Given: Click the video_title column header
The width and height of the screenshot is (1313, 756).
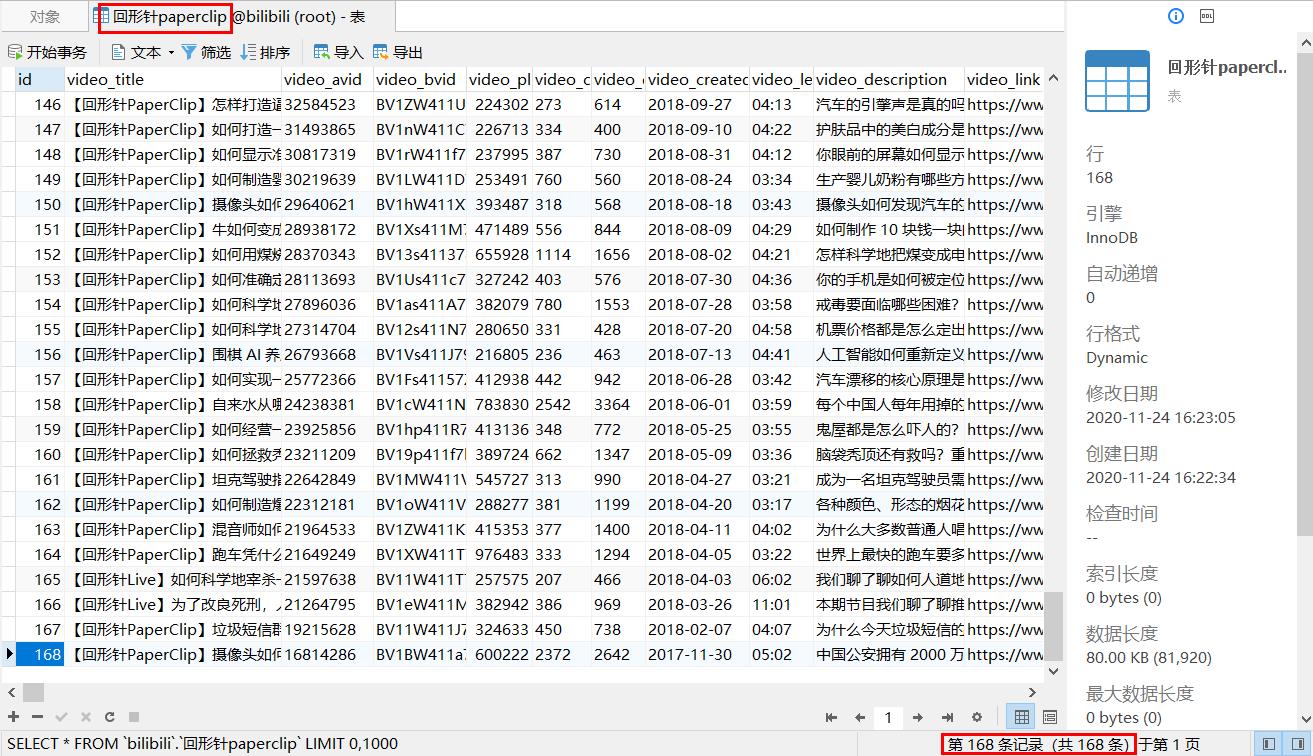Looking at the screenshot, I should coord(173,79).
